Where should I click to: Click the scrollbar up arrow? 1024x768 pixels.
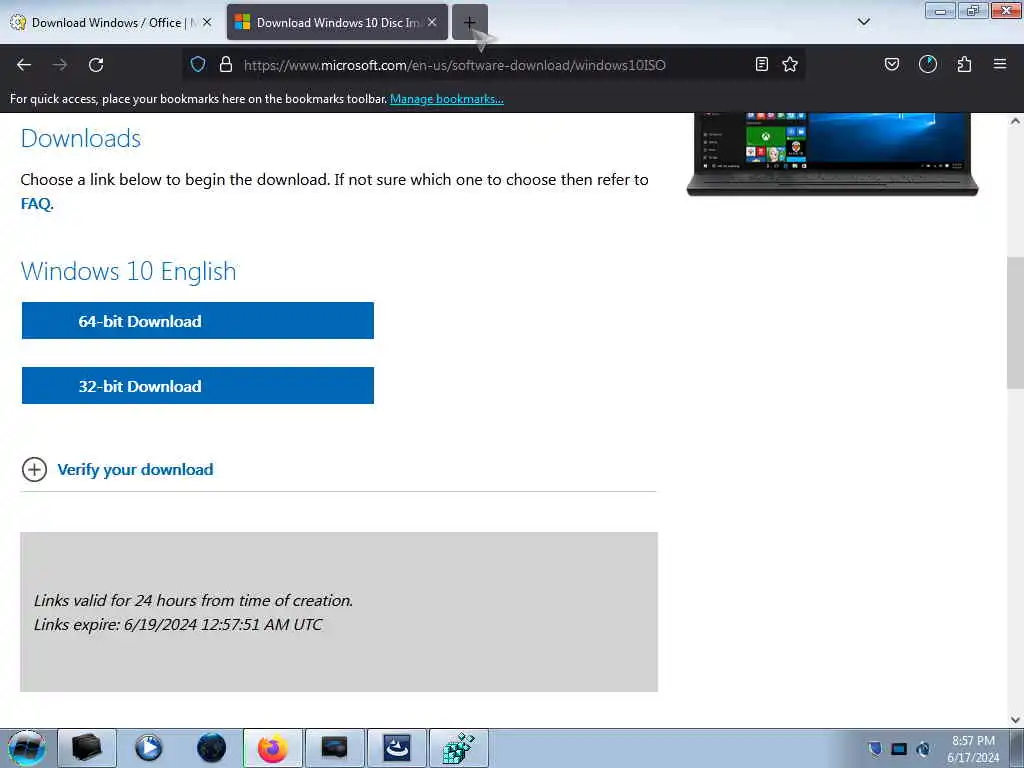point(1015,121)
